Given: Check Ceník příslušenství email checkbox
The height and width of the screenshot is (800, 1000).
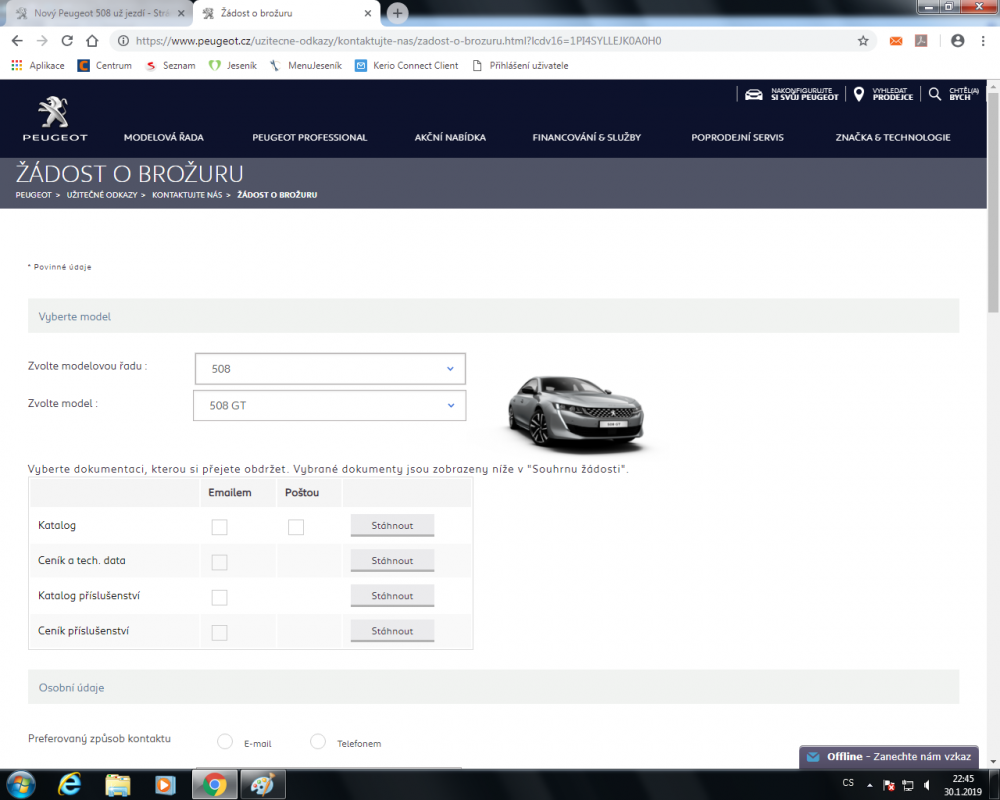Looking at the screenshot, I should point(219,632).
